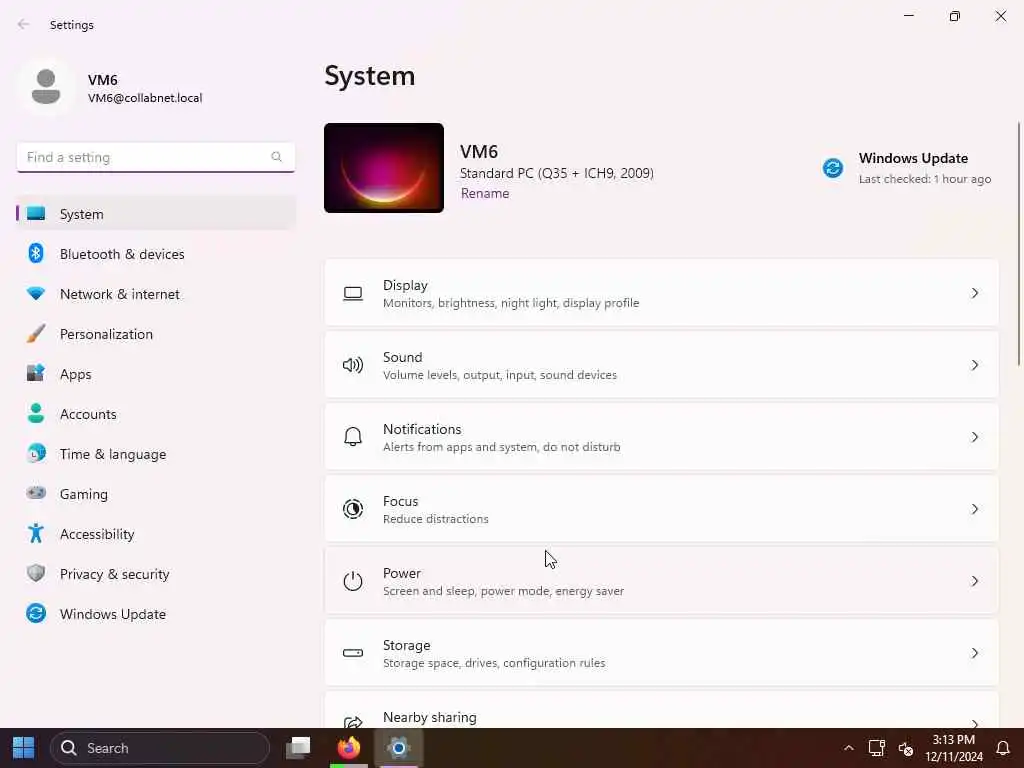Click 'Standard PC (Q35 + ICH9, 2009)' text
The height and width of the screenshot is (768, 1024).
556,173
